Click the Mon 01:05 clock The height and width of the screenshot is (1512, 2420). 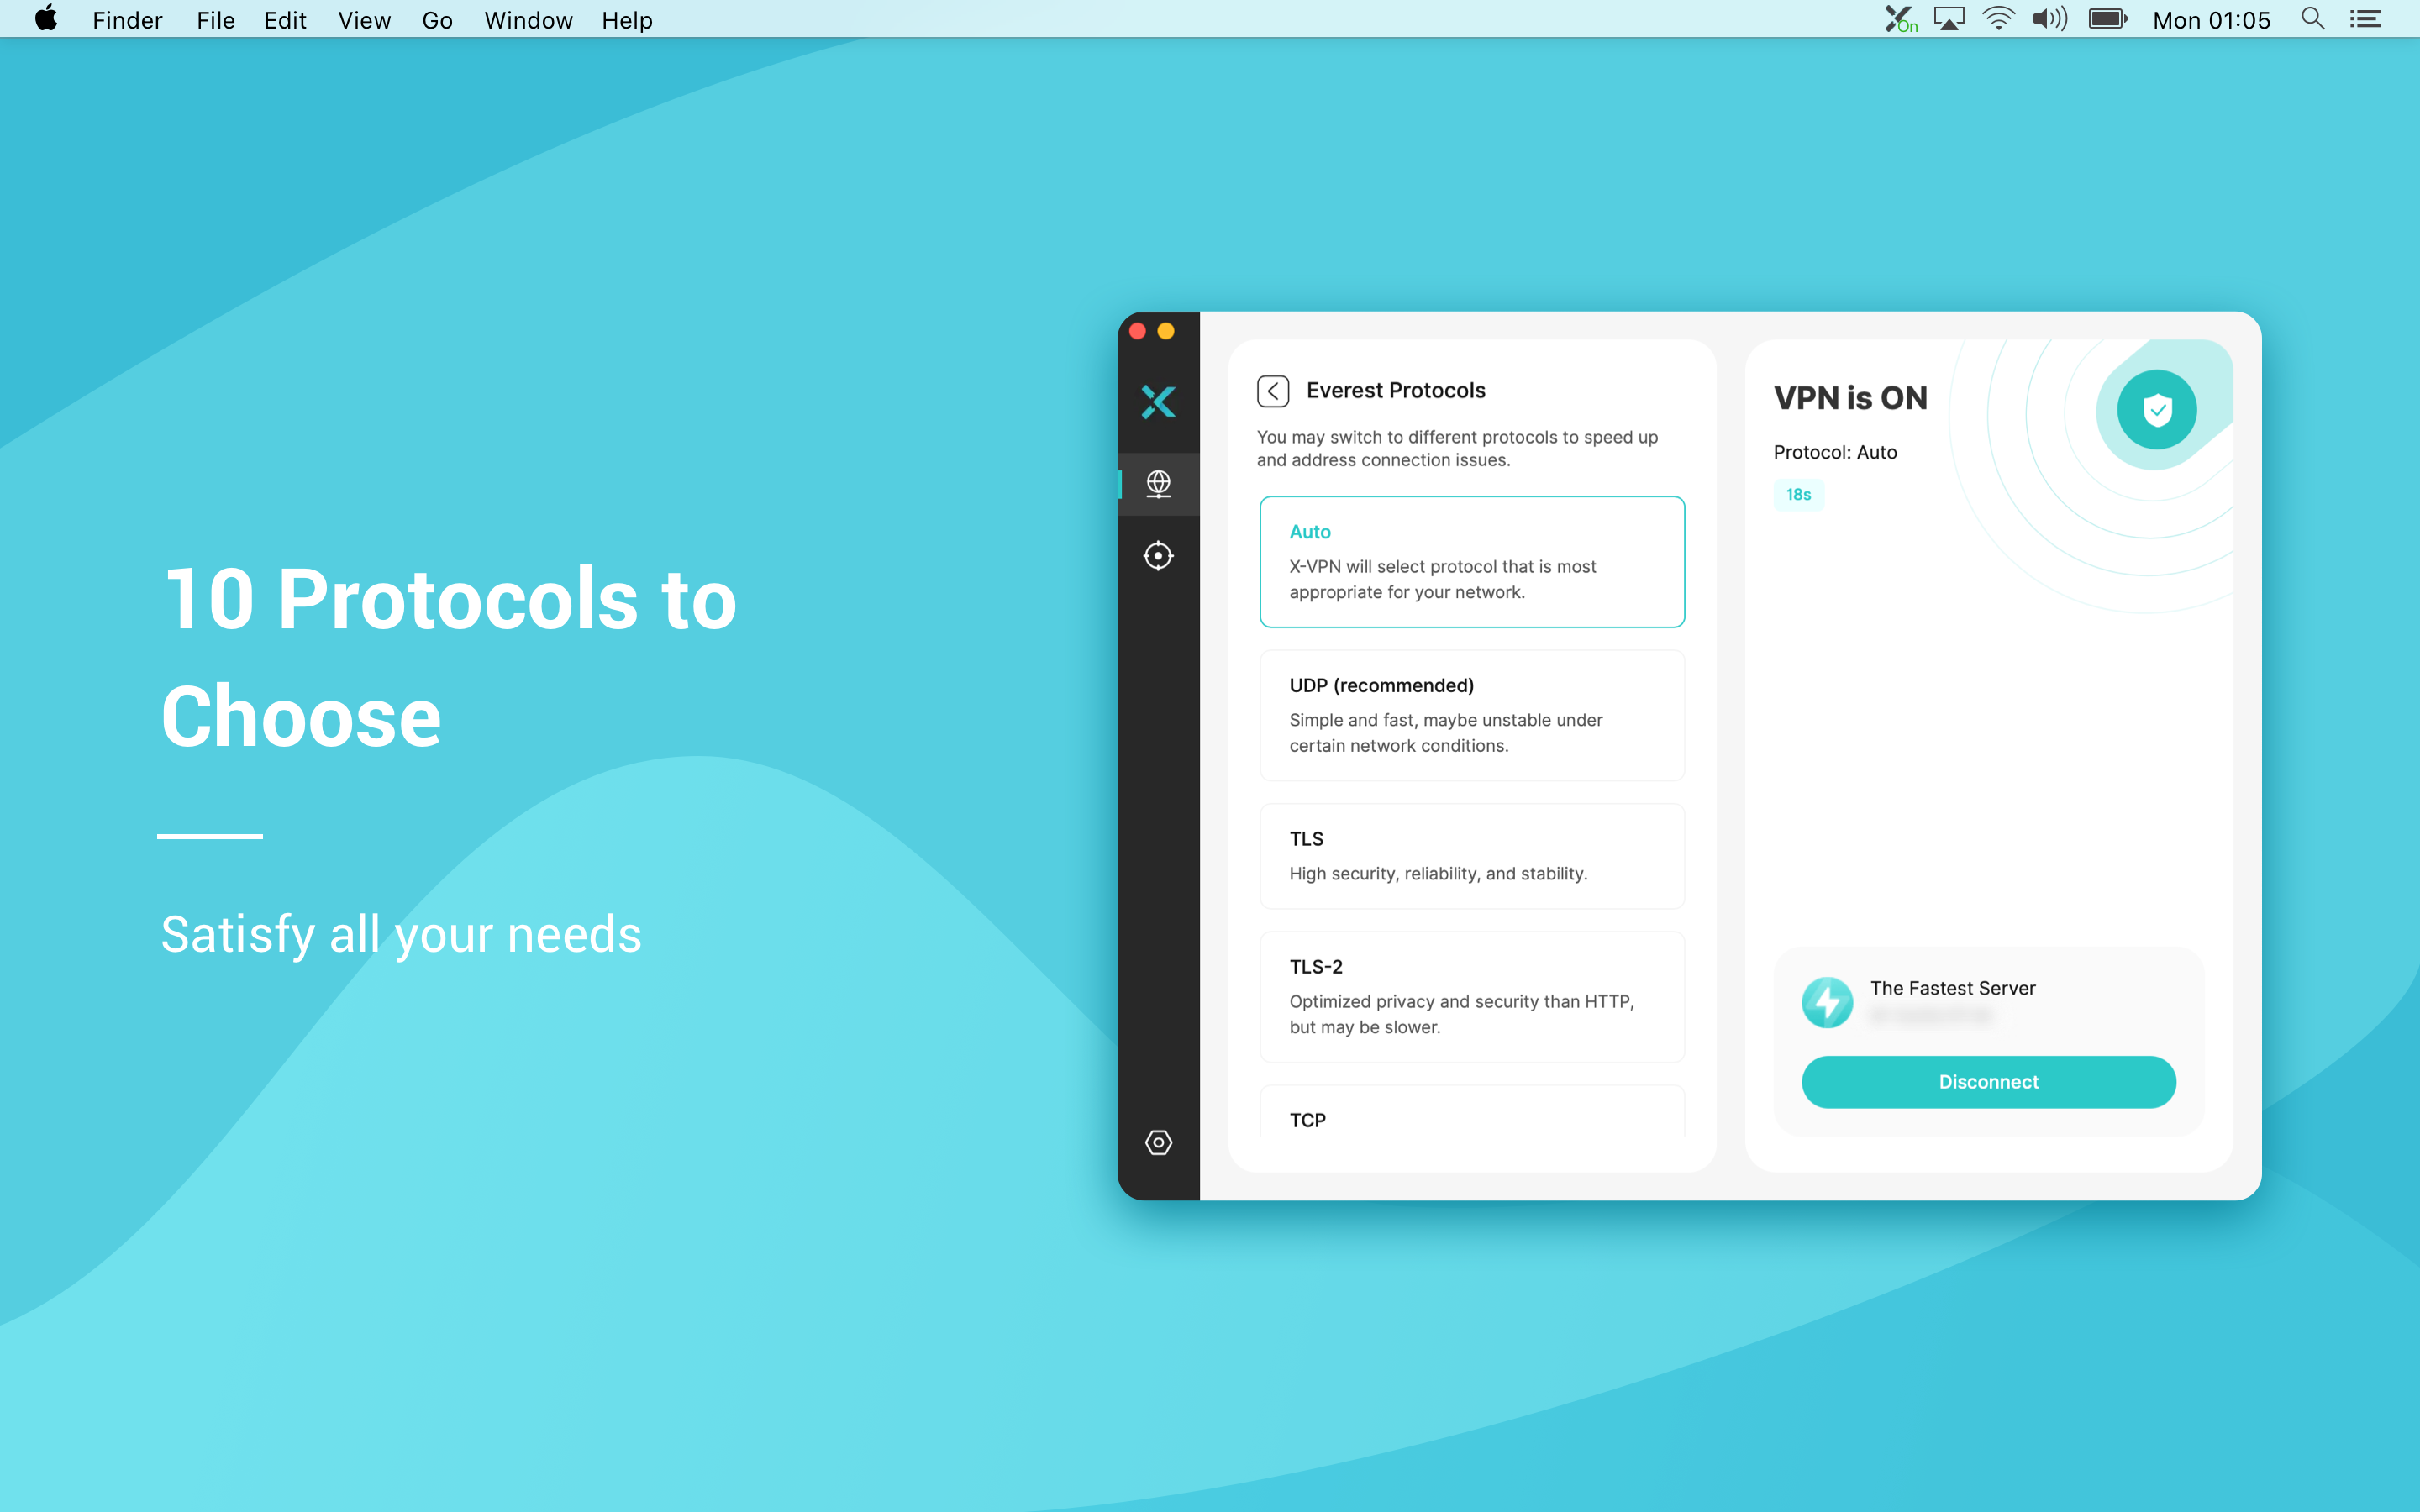point(2211,20)
